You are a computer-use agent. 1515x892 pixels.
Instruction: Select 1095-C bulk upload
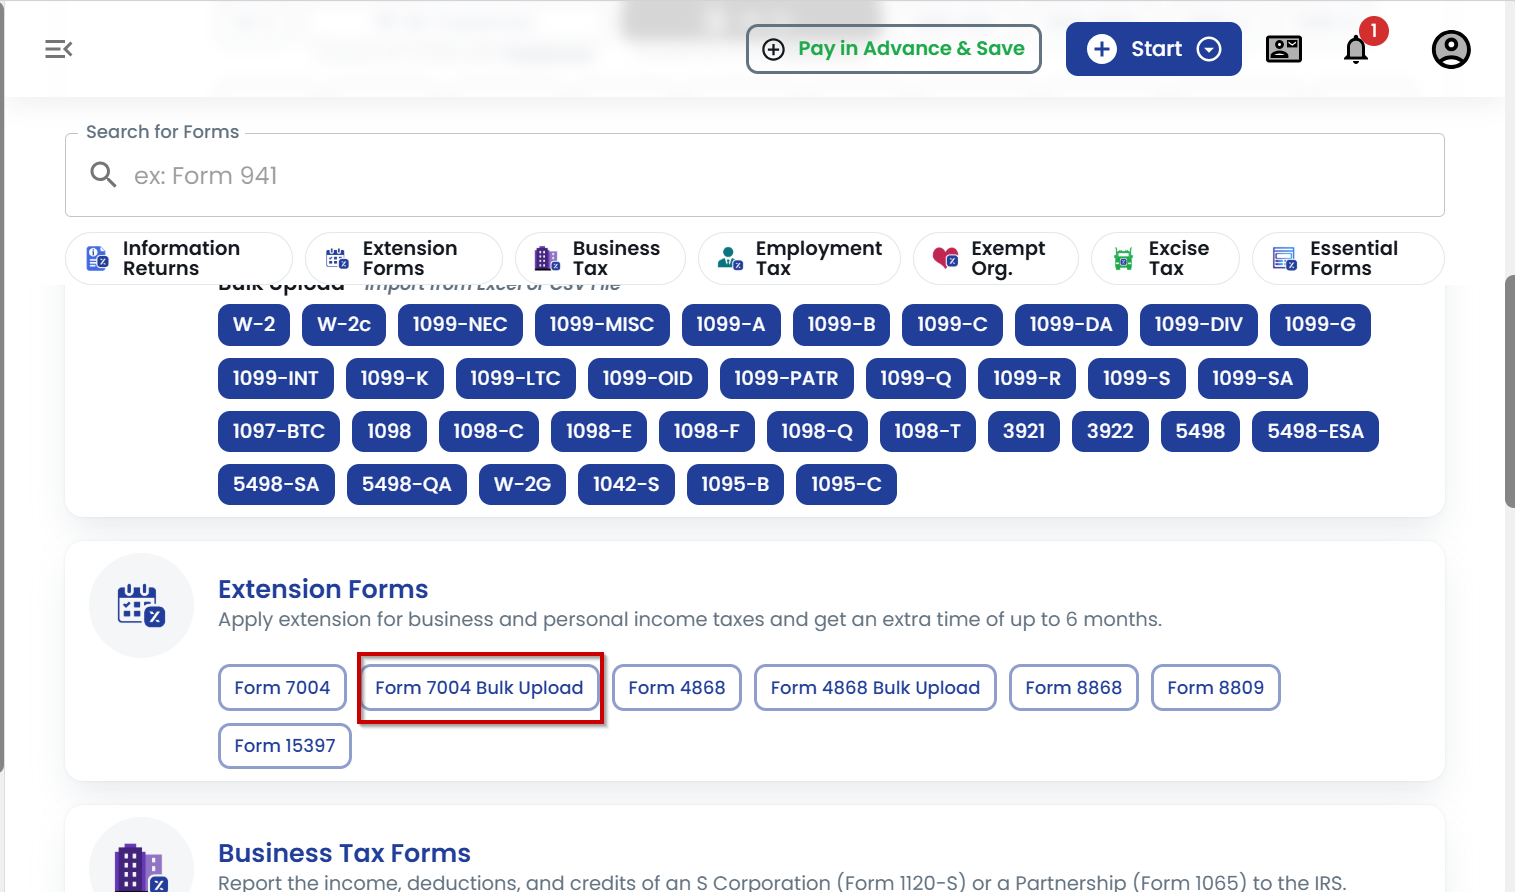tap(846, 484)
